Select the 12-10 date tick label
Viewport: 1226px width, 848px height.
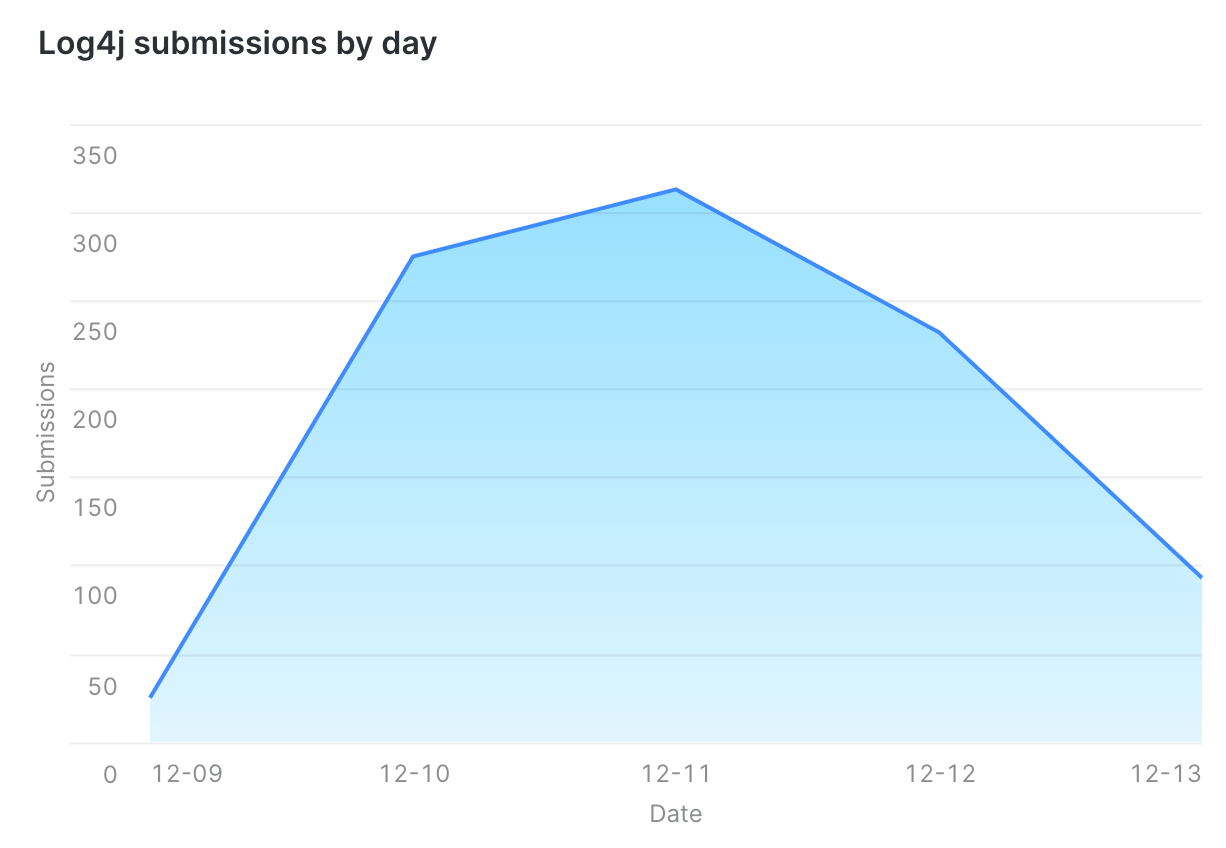415,774
